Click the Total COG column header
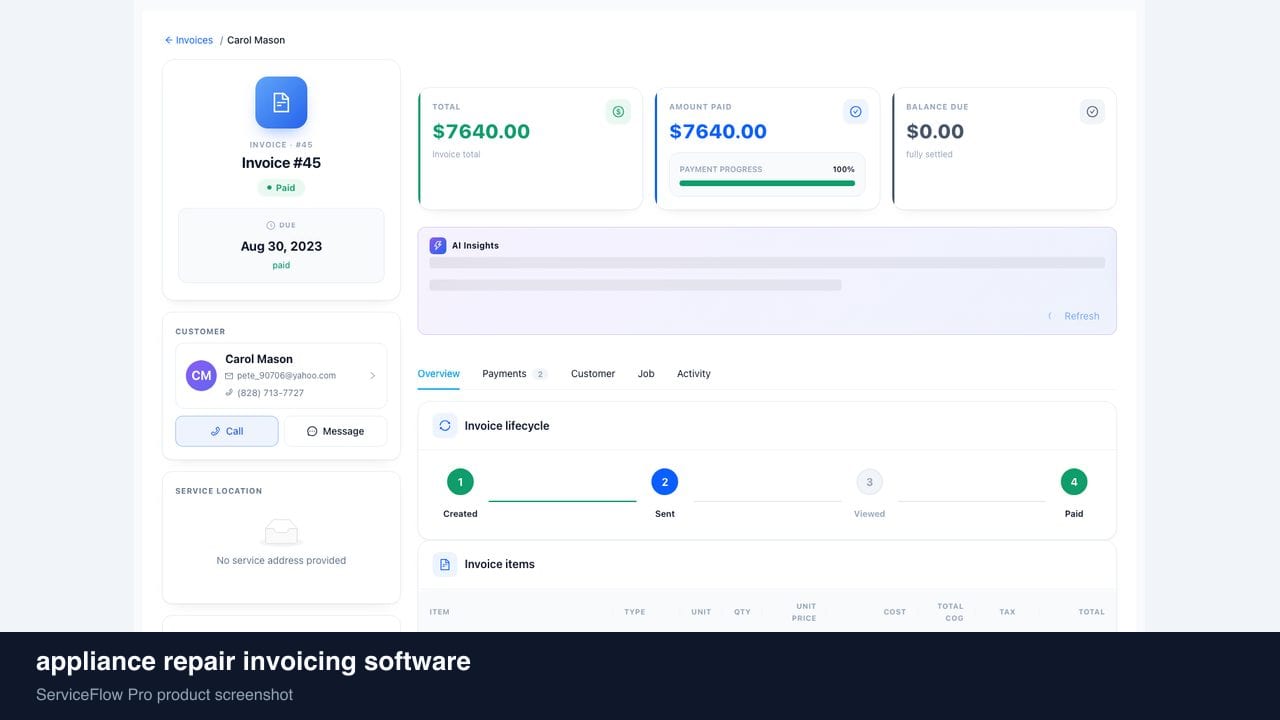Image resolution: width=1280 pixels, height=720 pixels. pos(950,612)
